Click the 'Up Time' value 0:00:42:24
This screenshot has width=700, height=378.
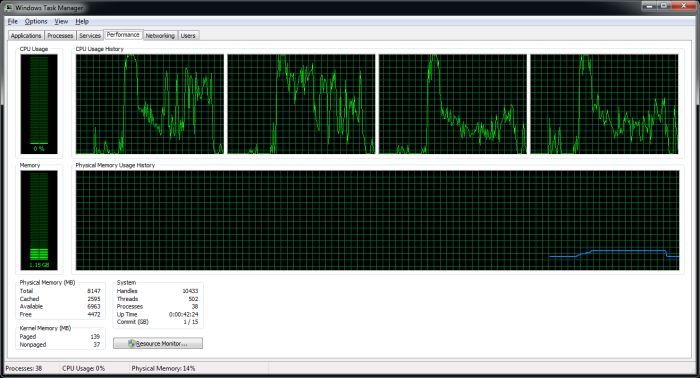tap(183, 315)
